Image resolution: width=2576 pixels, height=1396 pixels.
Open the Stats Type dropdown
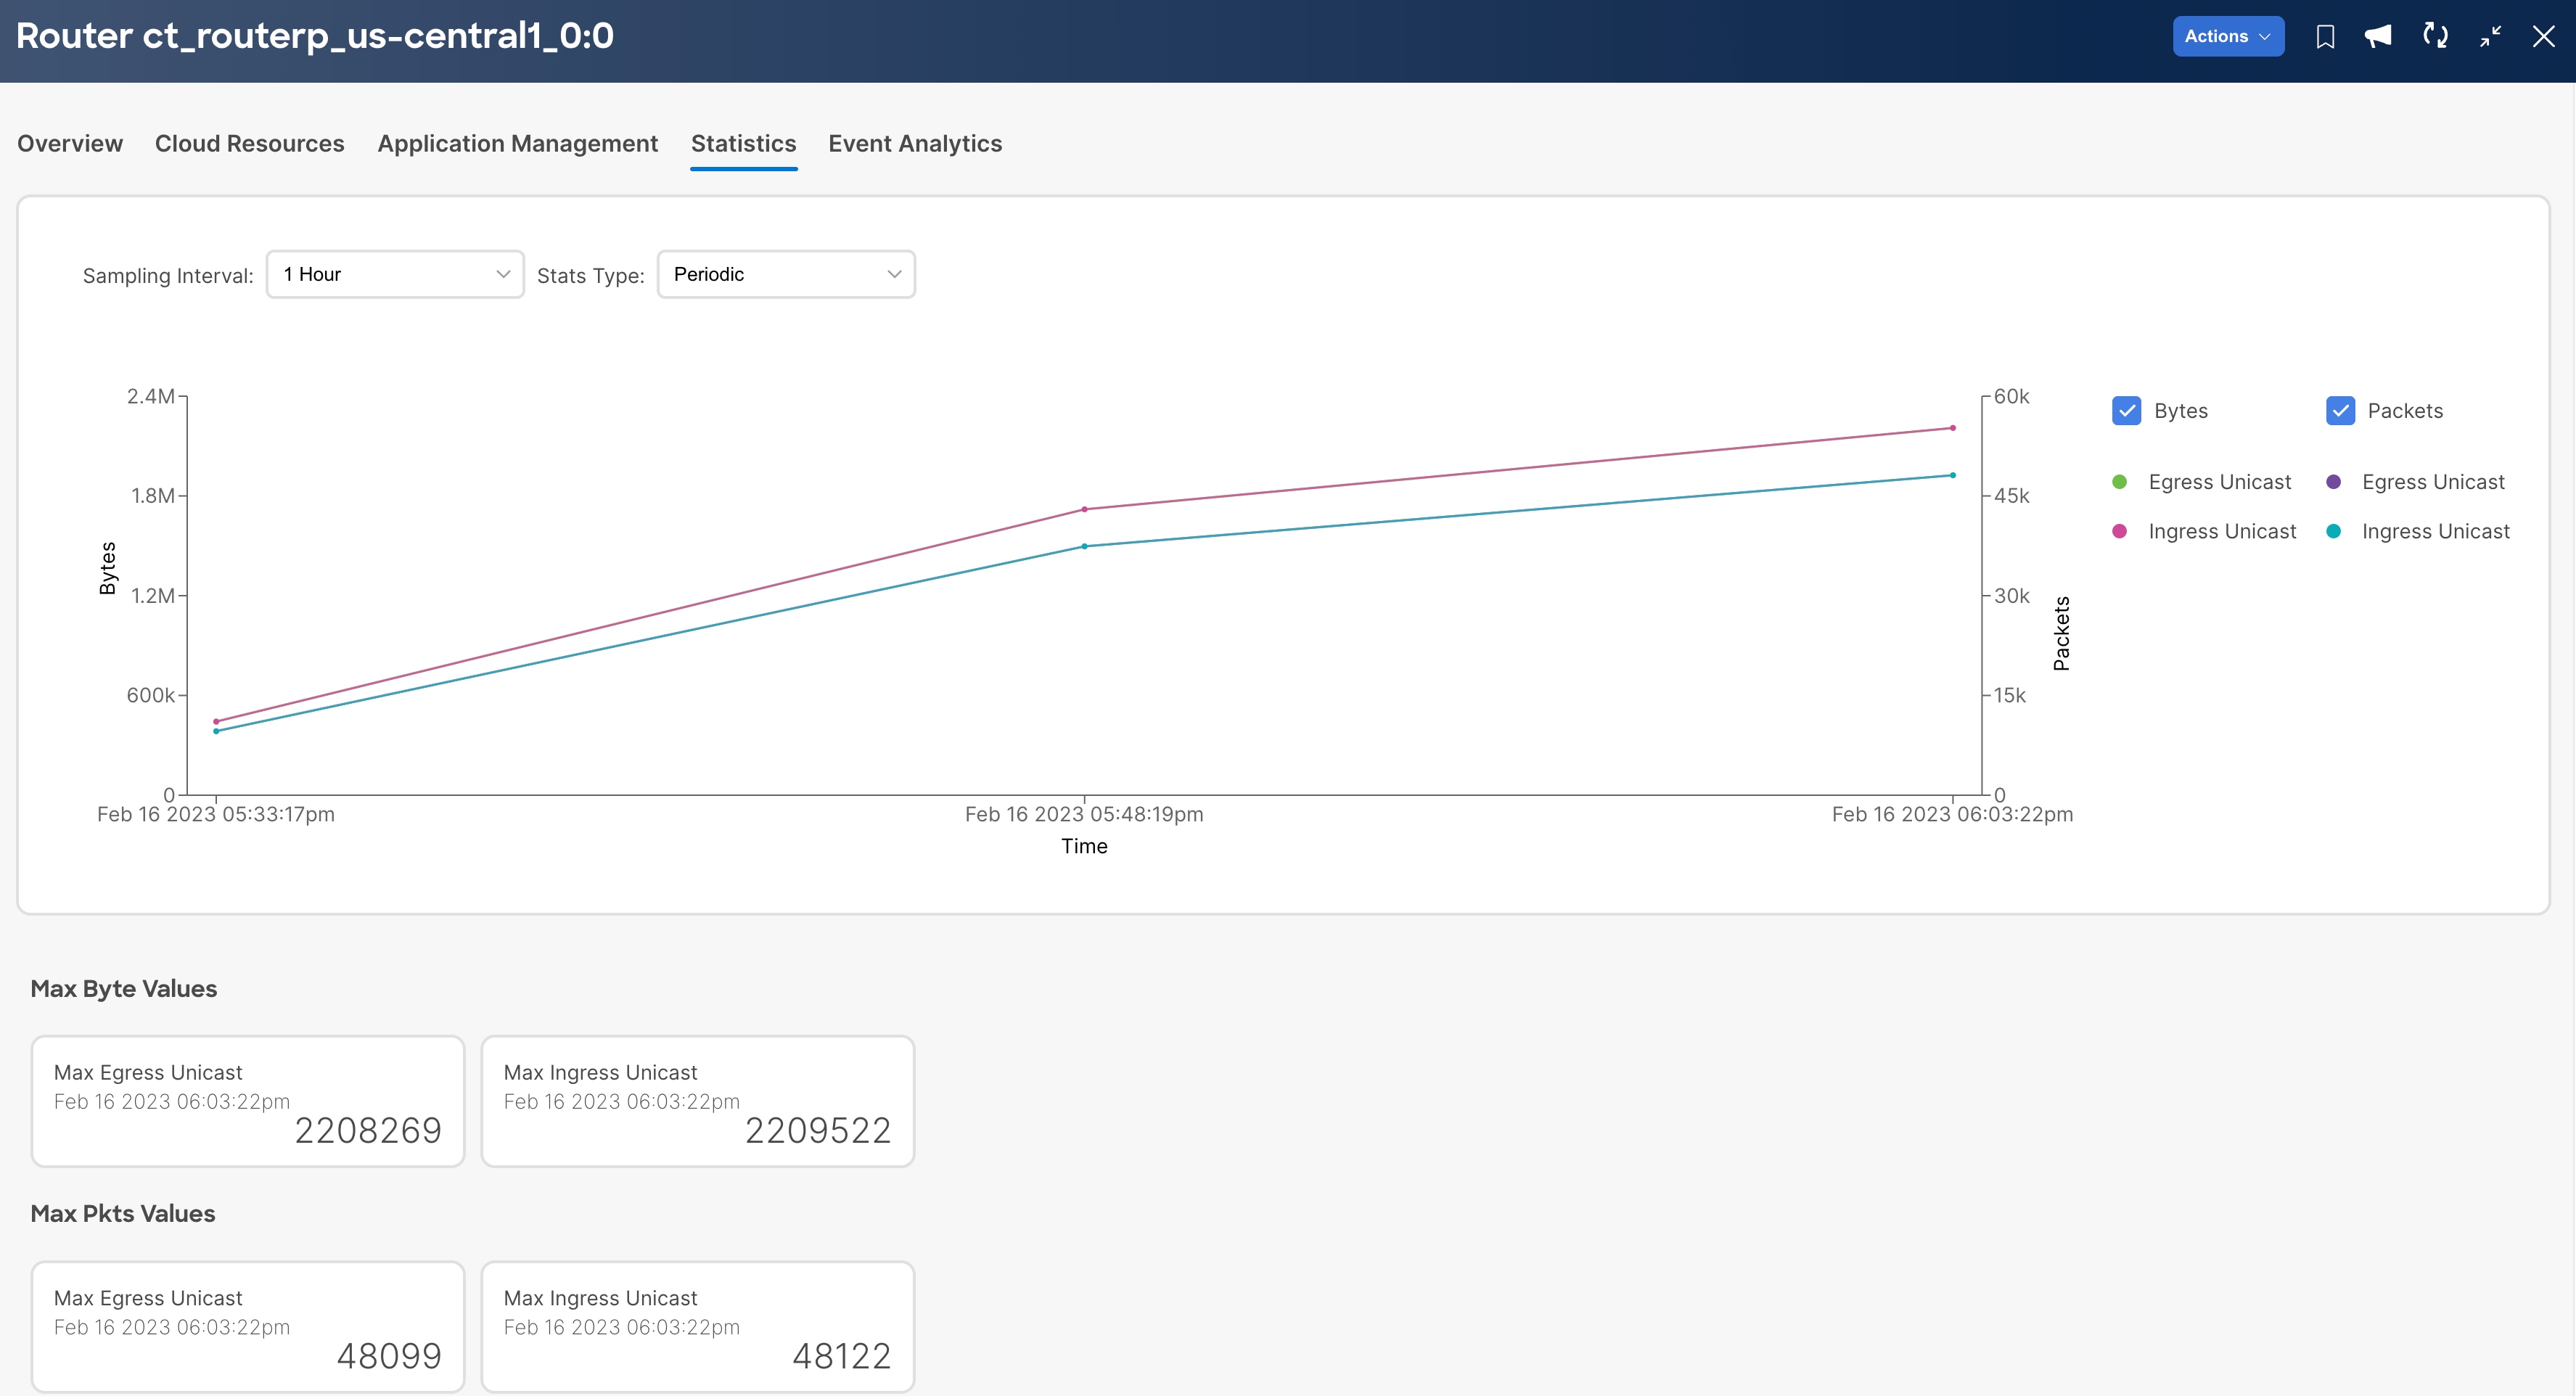(x=786, y=274)
